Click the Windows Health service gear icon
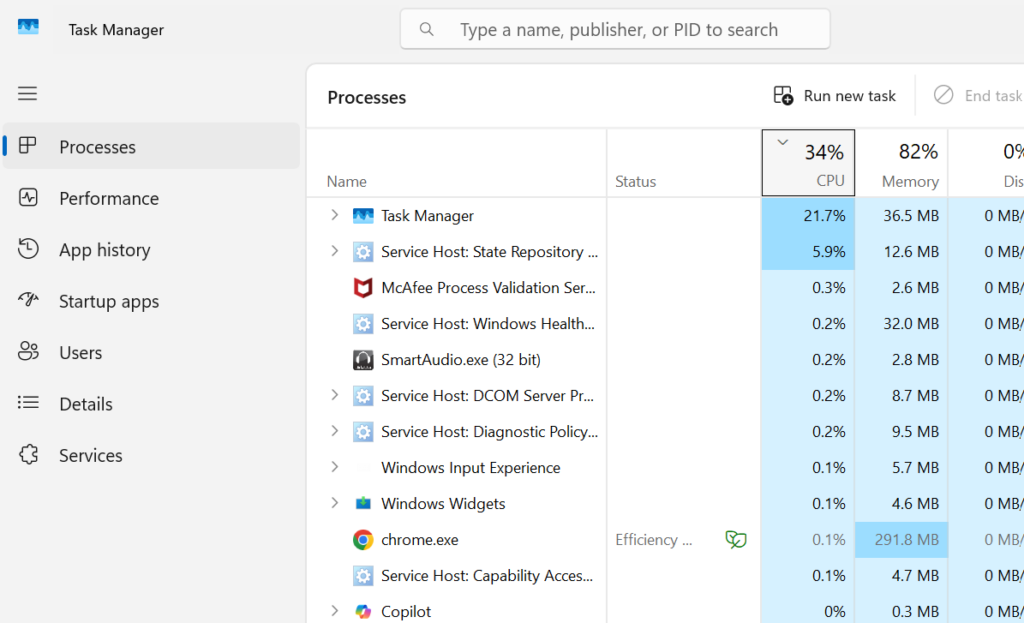The height and width of the screenshot is (623, 1024). point(363,323)
